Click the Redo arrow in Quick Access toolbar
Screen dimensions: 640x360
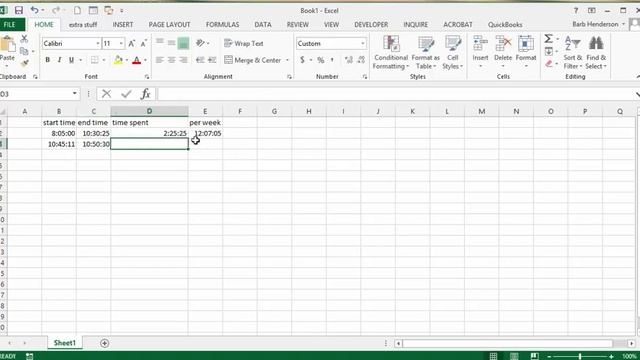click(56, 11)
